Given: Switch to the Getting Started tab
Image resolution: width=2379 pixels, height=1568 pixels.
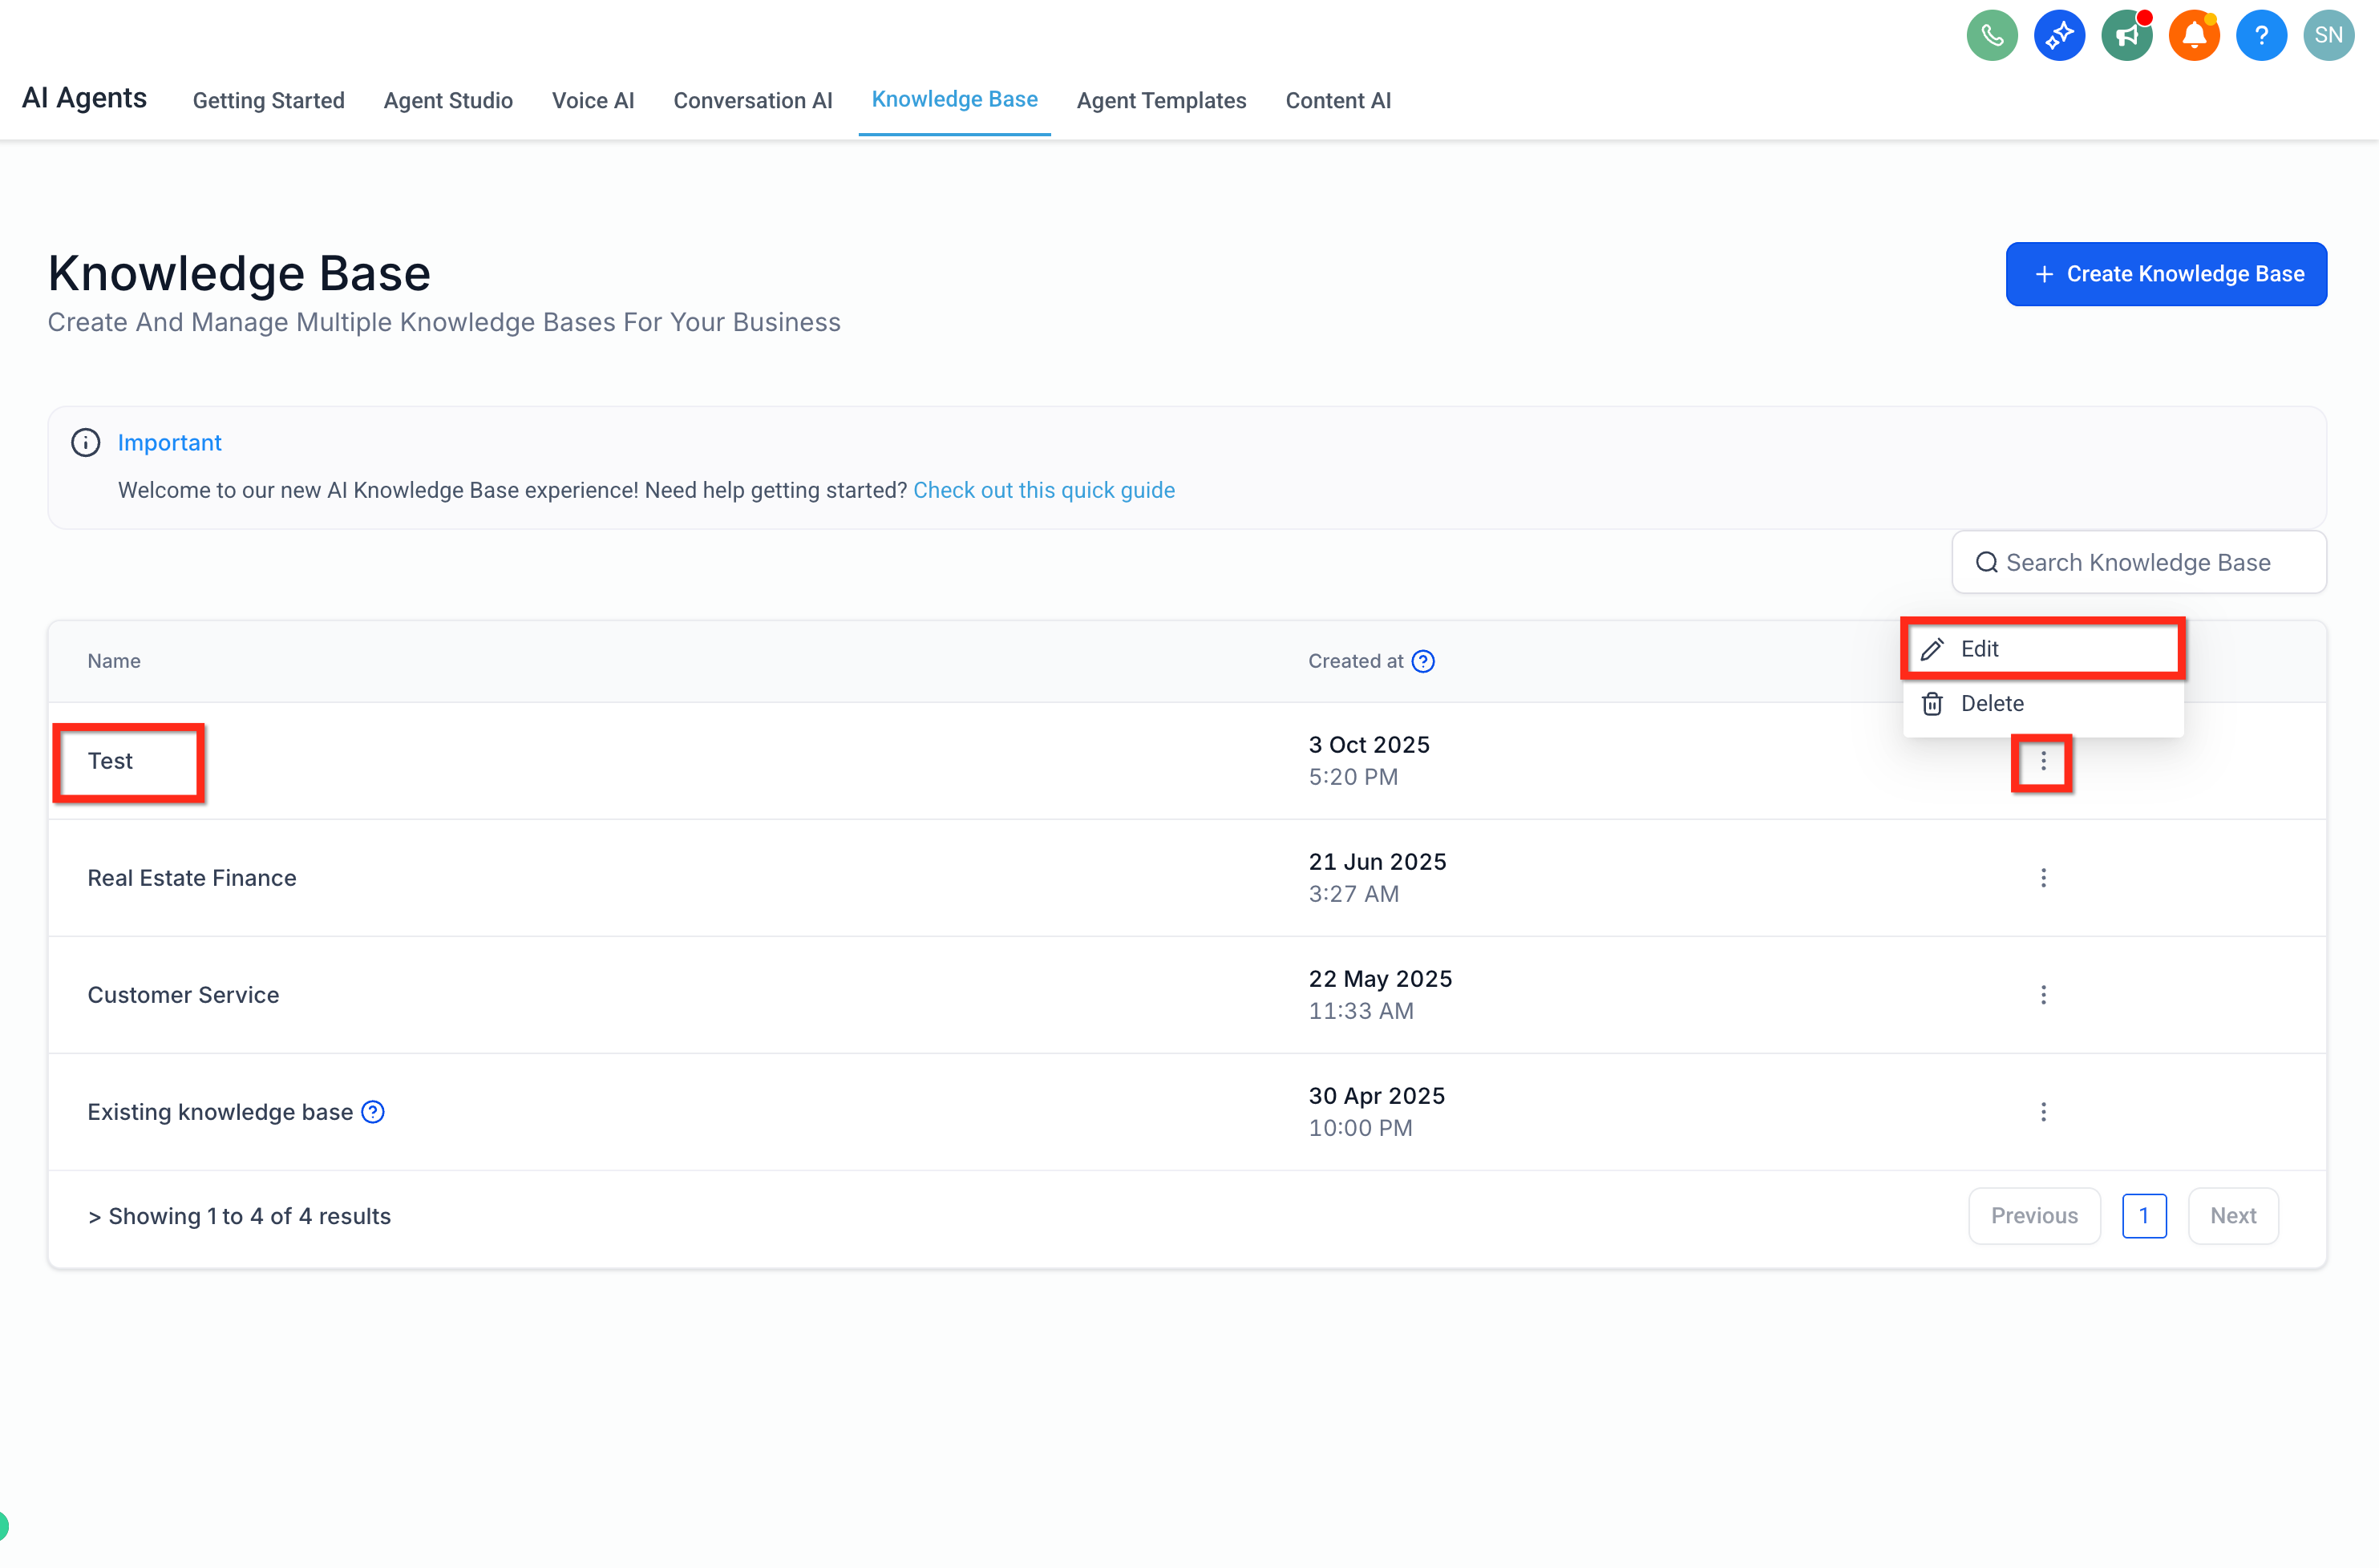Looking at the screenshot, I should pos(268,101).
